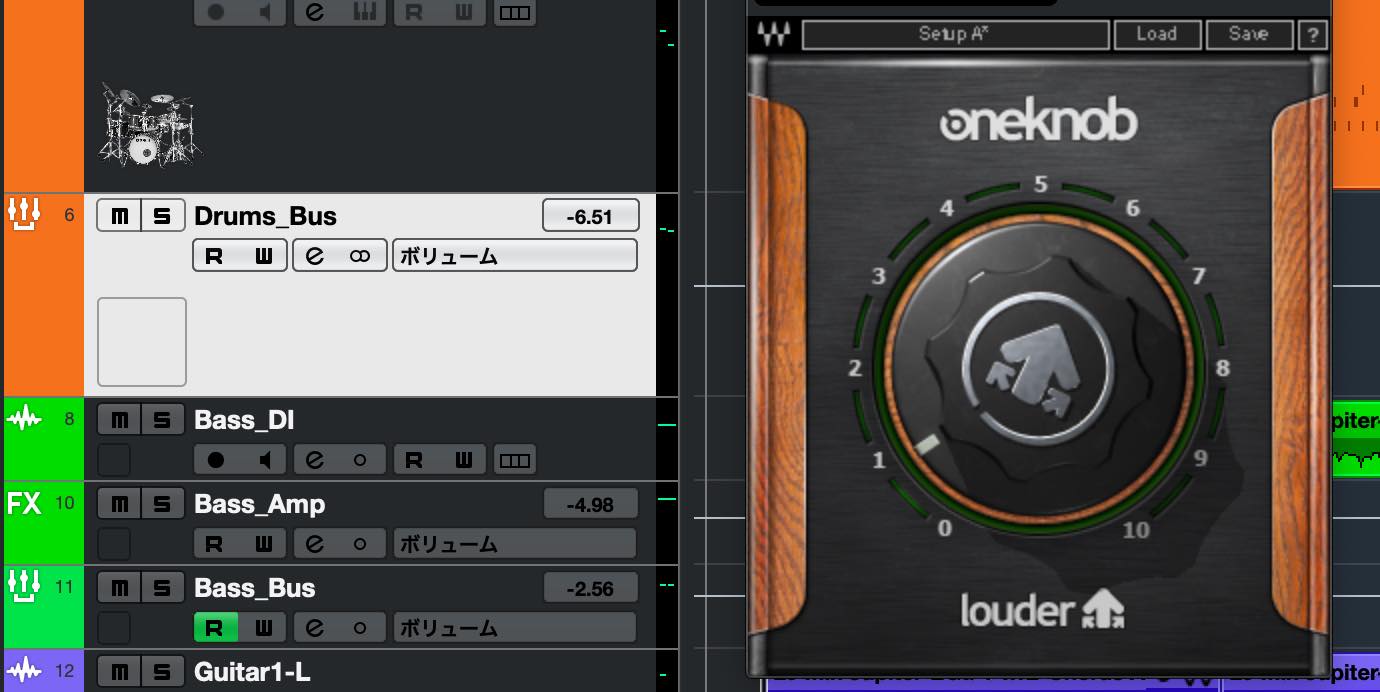1380x692 pixels.
Task: Disable Read automation on Bass_Bus
Action: coord(215,628)
